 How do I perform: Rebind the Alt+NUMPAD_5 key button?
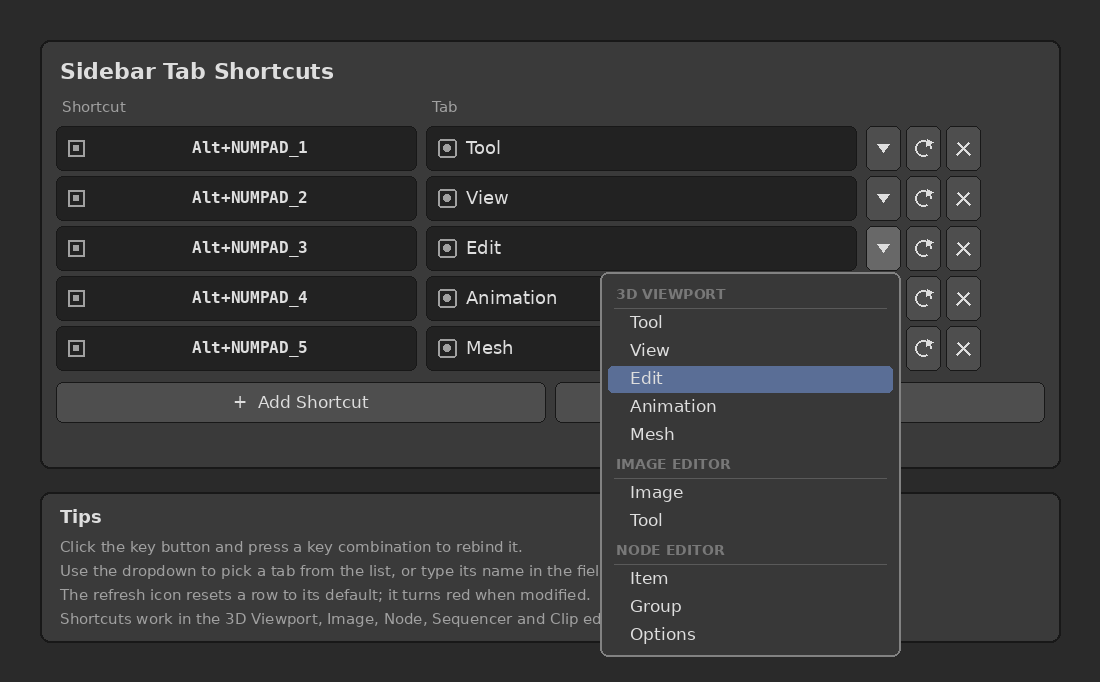pyautogui.click(x=236, y=348)
